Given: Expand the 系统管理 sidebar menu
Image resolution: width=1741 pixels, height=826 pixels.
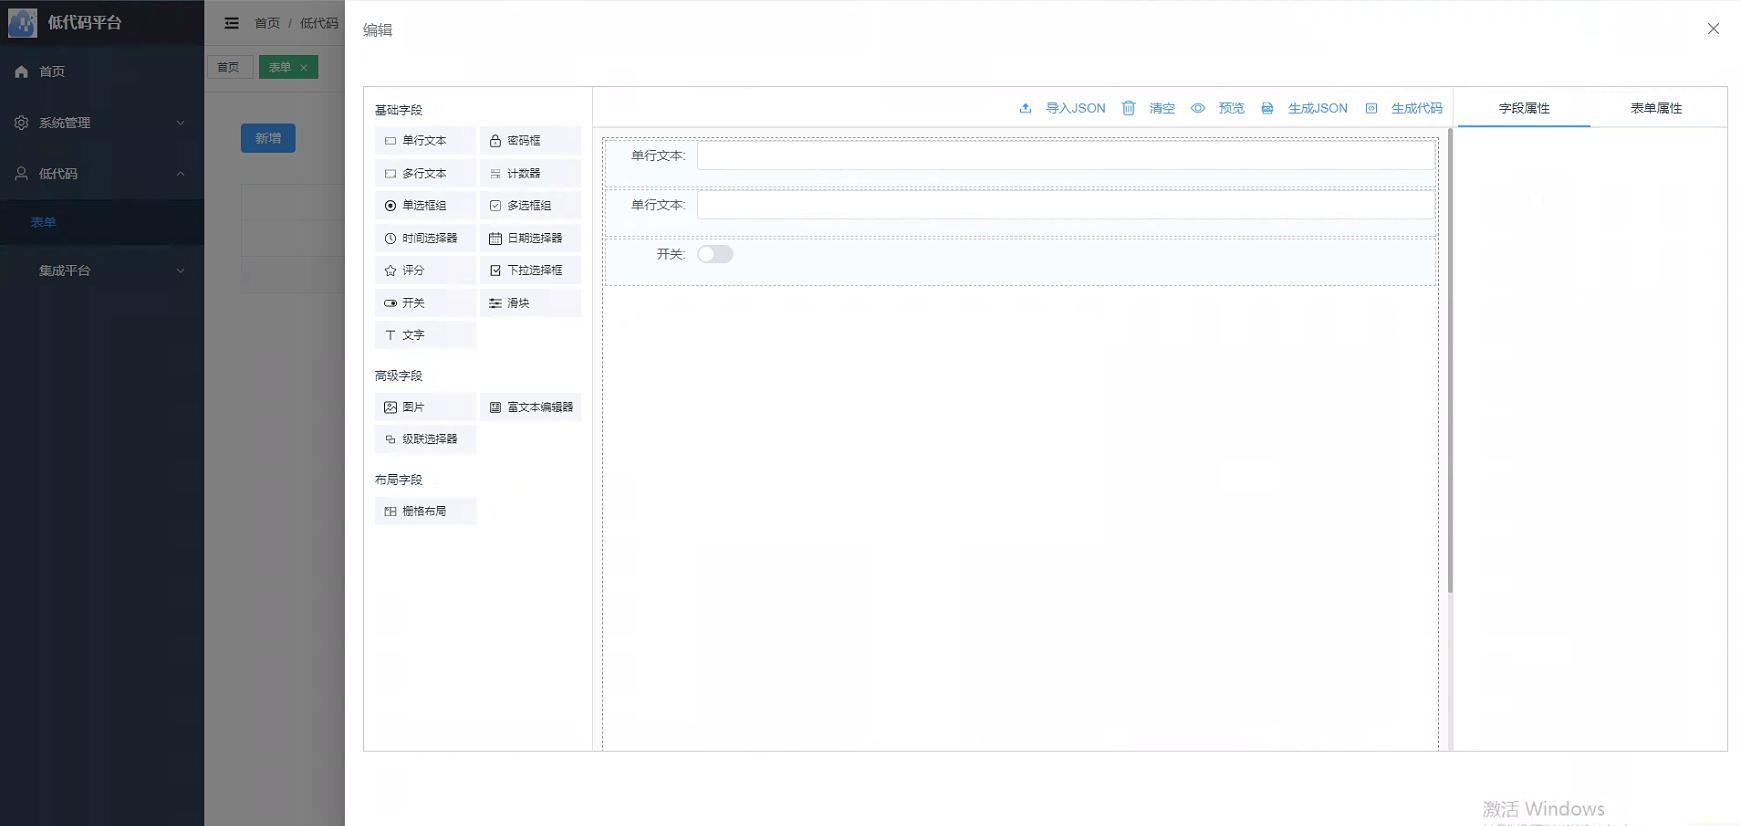Looking at the screenshot, I should pos(102,122).
